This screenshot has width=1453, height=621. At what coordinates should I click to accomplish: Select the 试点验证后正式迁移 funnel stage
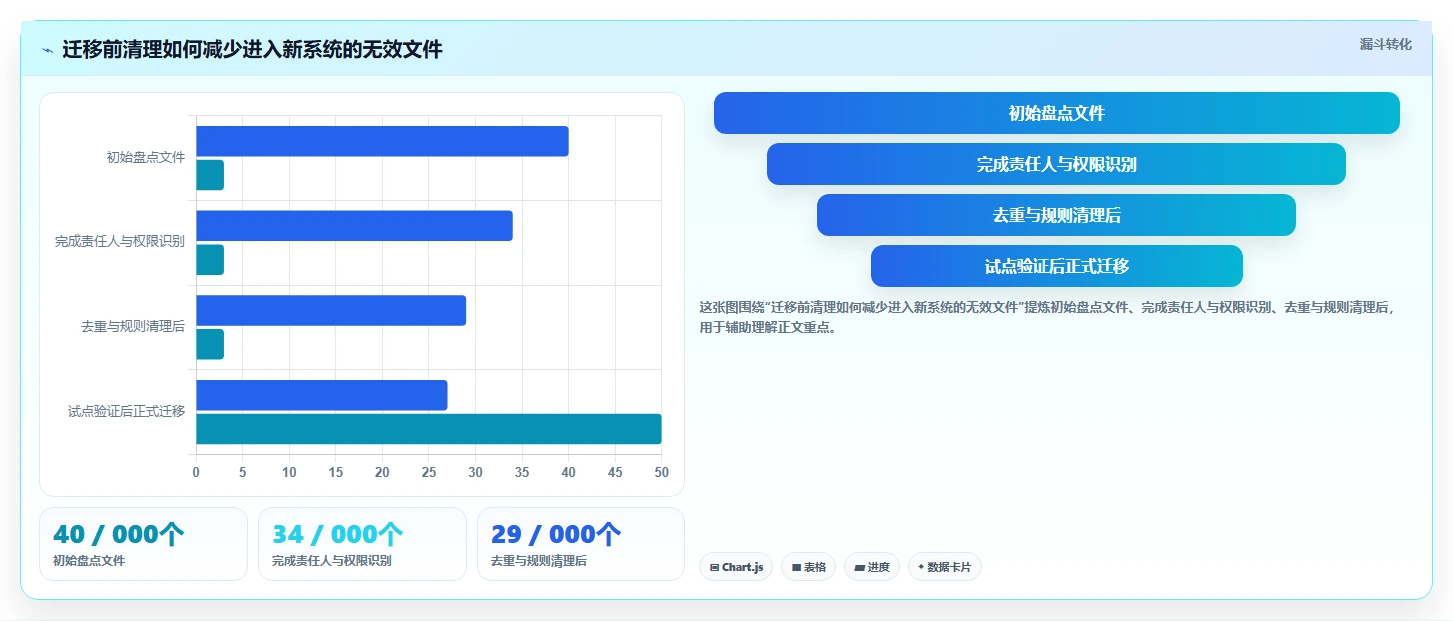point(1056,266)
